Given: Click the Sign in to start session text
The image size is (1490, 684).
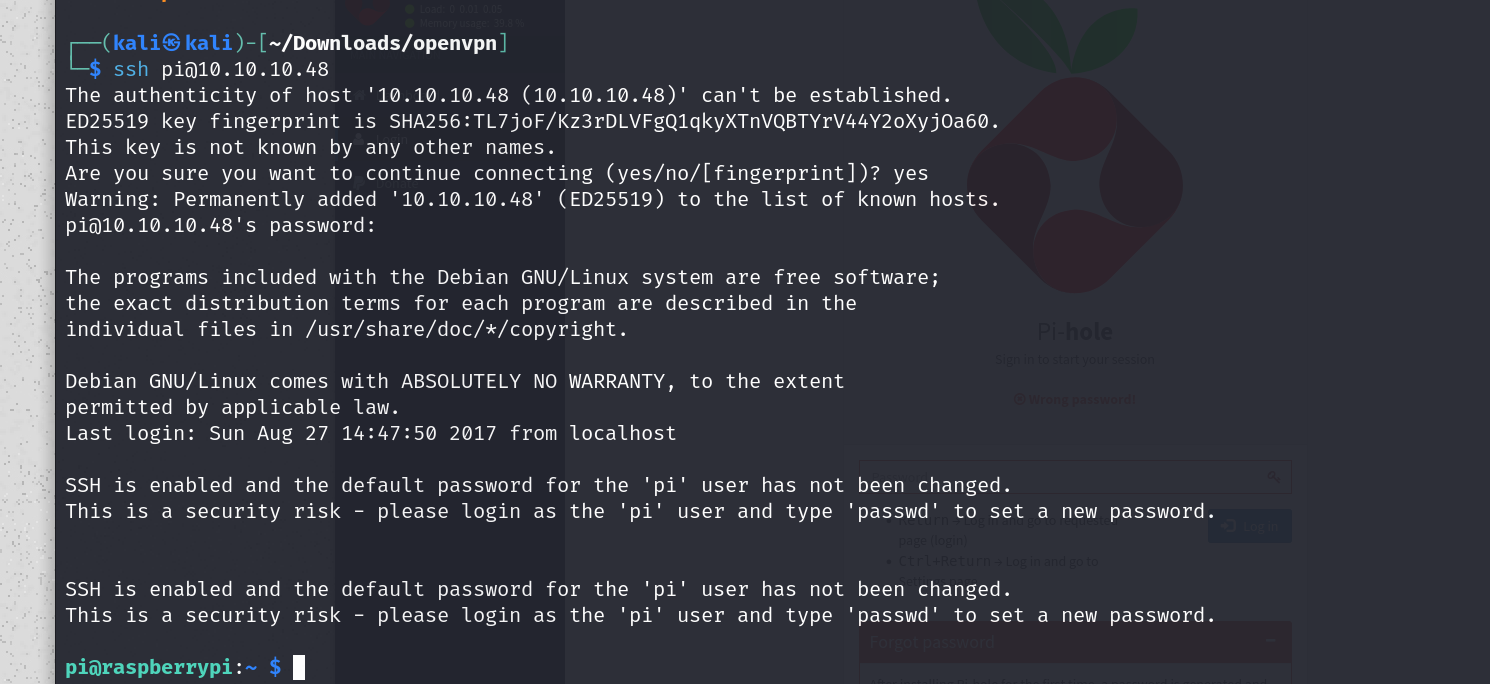Looking at the screenshot, I should (x=1074, y=359).
